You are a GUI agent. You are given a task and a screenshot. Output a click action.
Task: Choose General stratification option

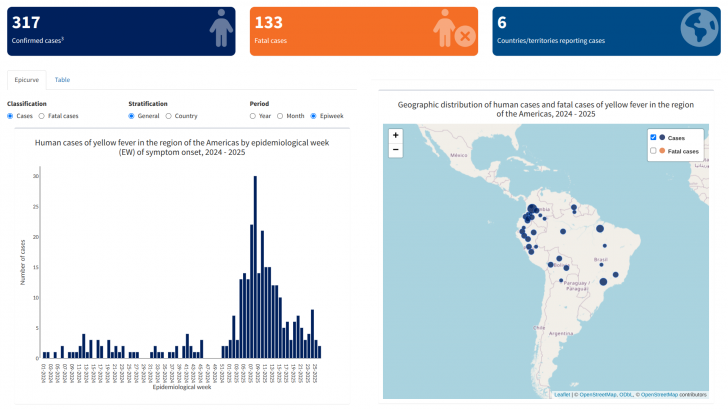[132, 116]
